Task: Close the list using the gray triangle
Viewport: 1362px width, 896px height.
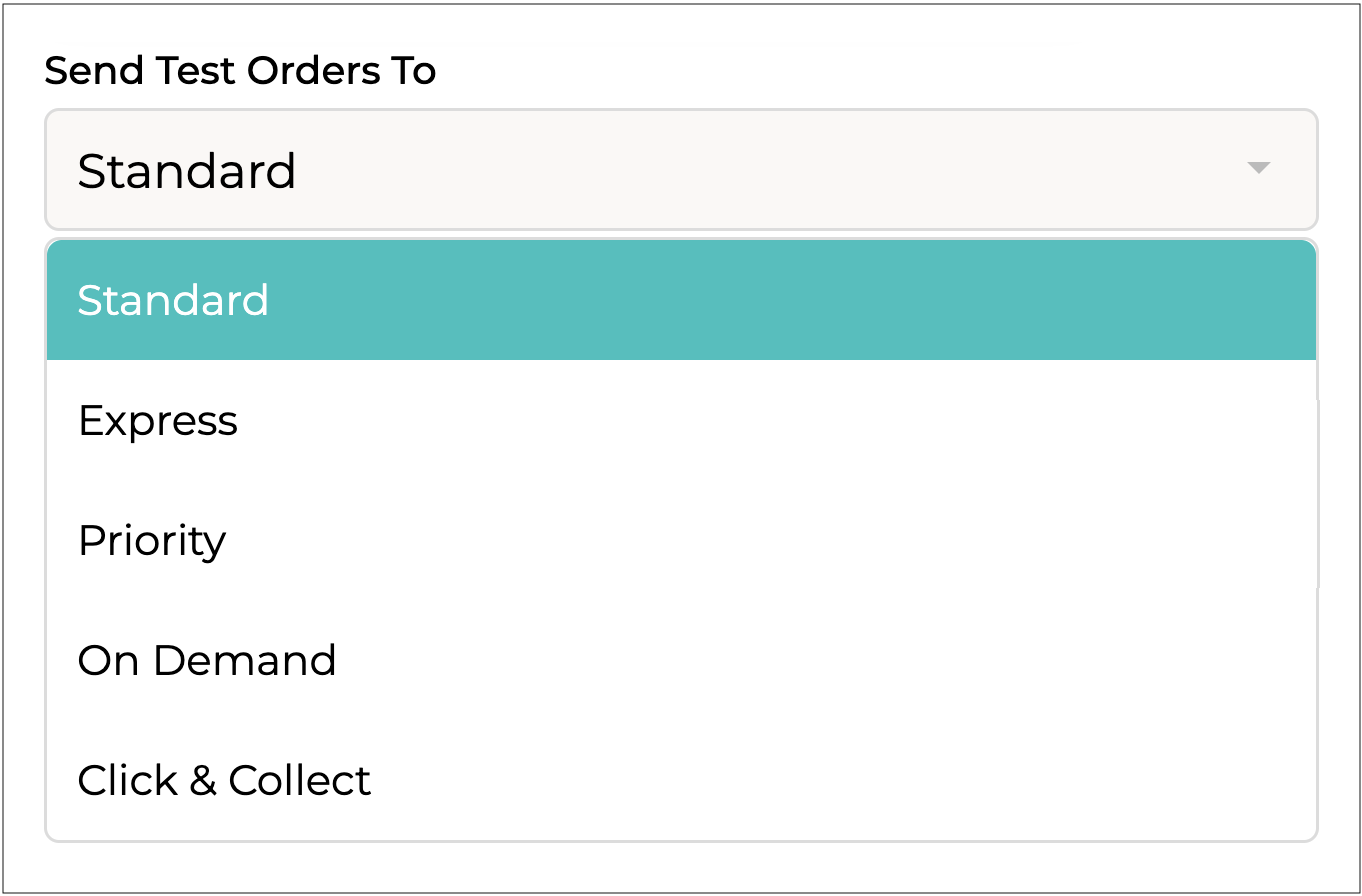Action: coord(1258,169)
